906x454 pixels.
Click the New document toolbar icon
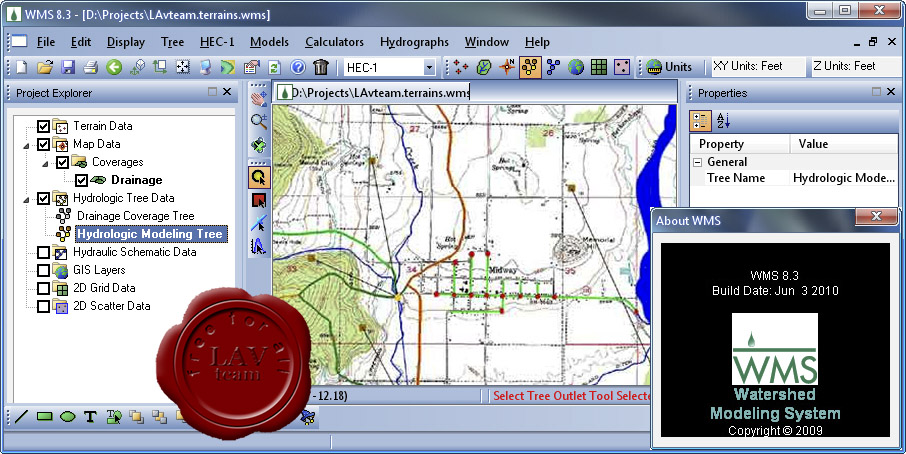(21, 67)
